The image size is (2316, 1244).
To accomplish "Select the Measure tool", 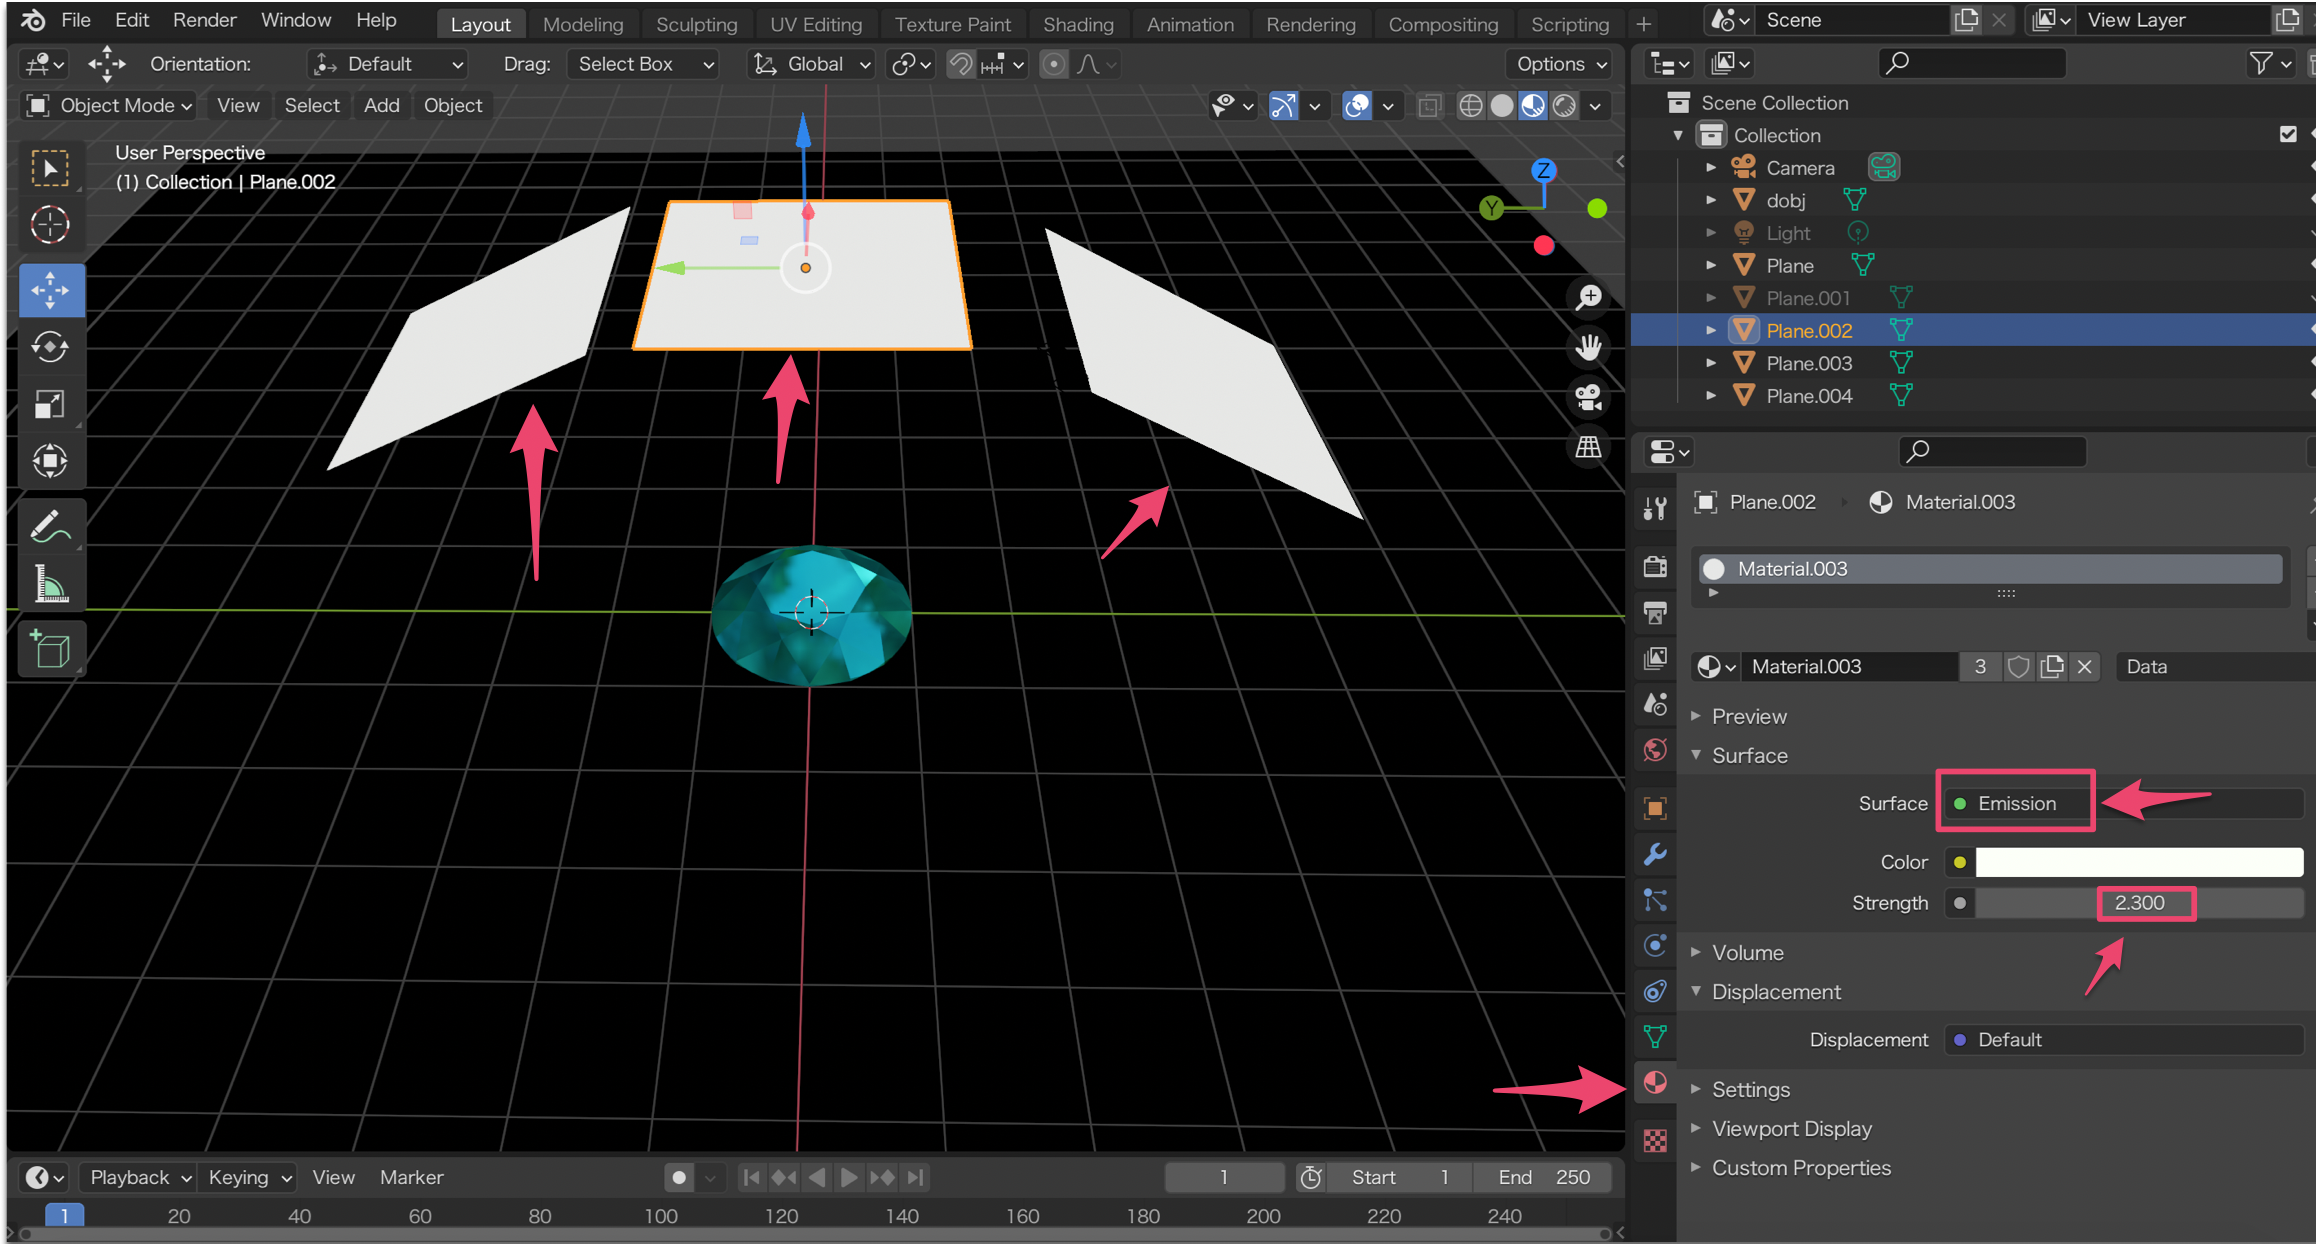I will (50, 585).
